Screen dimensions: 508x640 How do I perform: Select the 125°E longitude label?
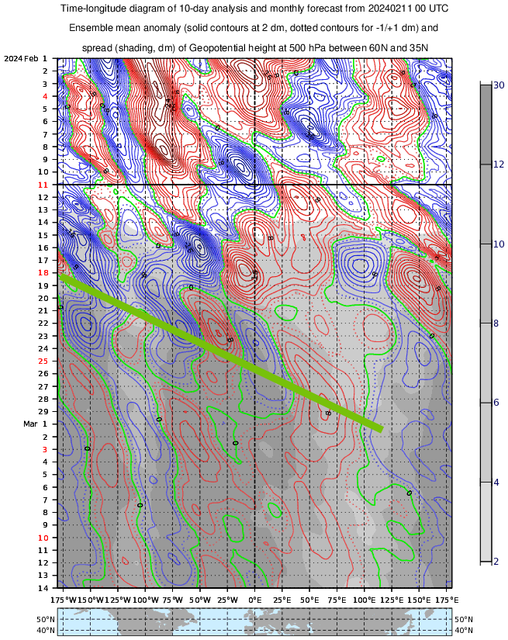click(x=392, y=600)
